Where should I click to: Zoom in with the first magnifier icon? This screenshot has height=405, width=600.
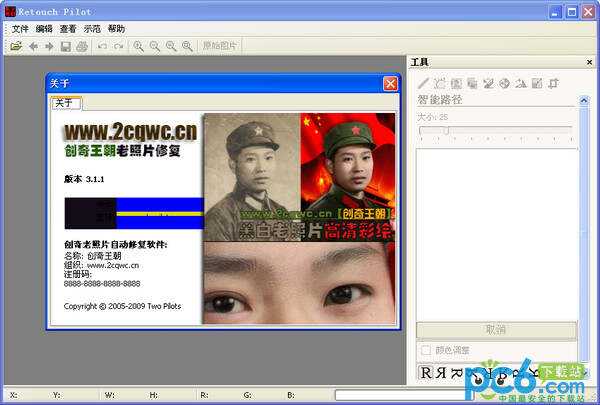tap(138, 46)
